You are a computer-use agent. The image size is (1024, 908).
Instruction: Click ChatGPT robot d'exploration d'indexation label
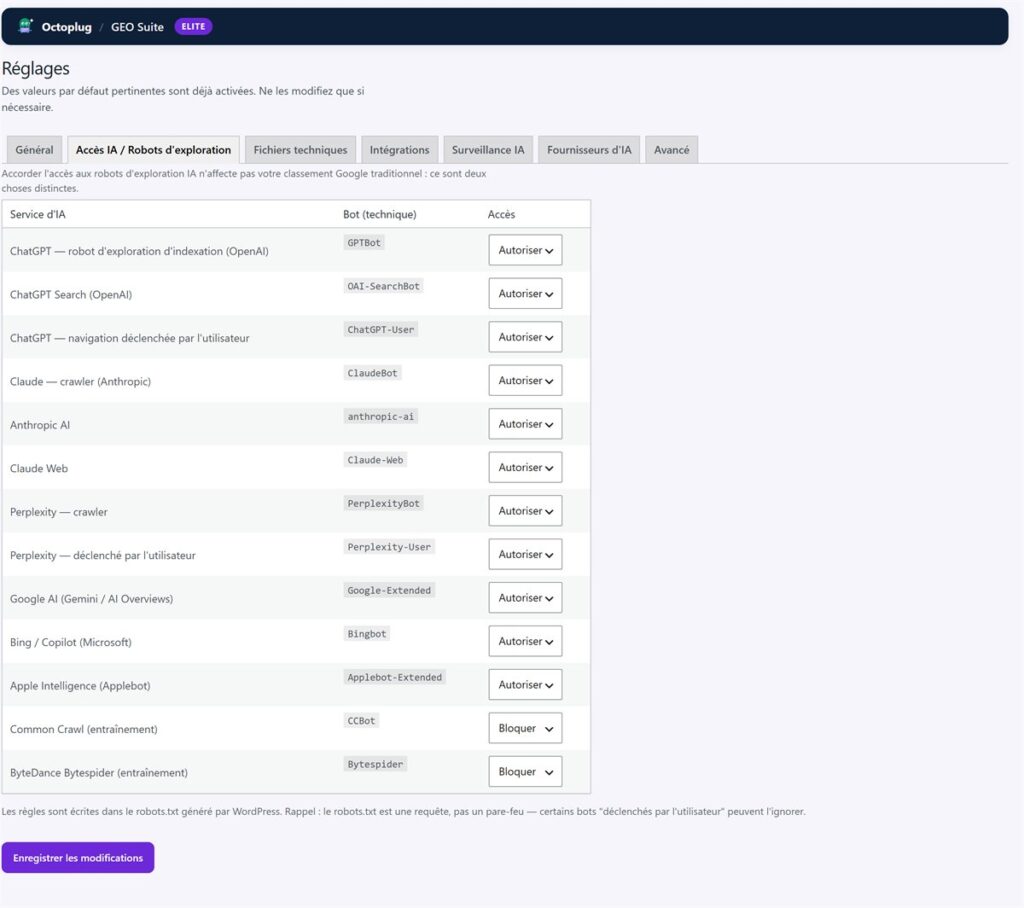coord(139,251)
